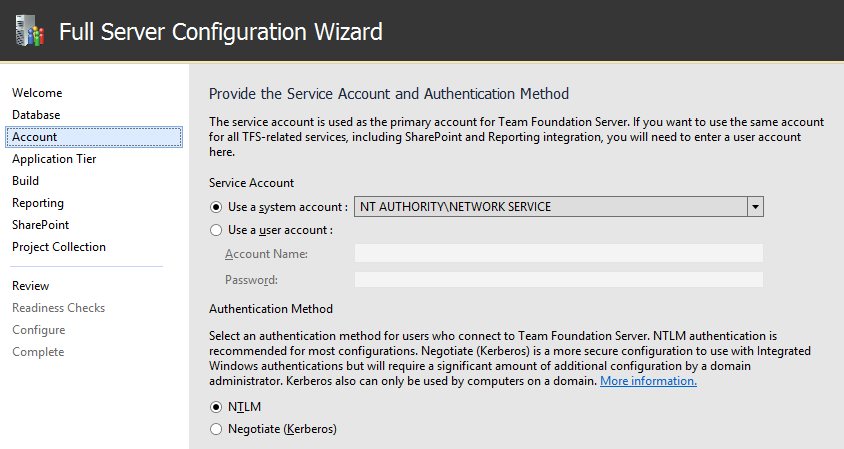Click the Account Name input field
Image resolution: width=844 pixels, height=449 pixels.
[558, 253]
